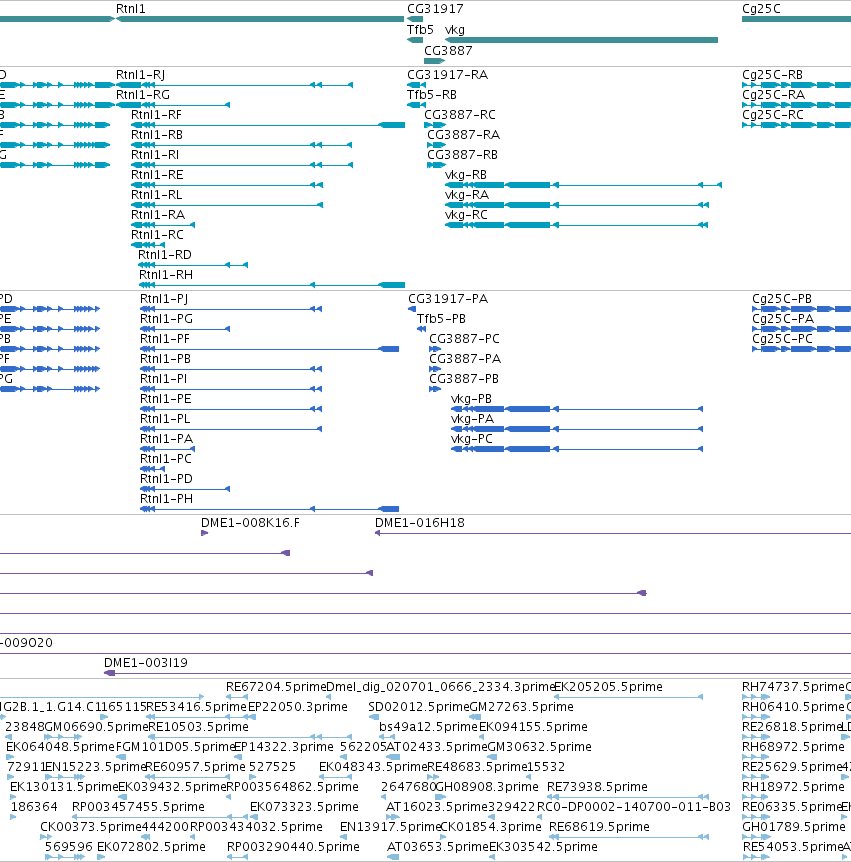851x862 pixels.
Task: Select the Cg25C-RC transcript label
Action: [x=773, y=115]
